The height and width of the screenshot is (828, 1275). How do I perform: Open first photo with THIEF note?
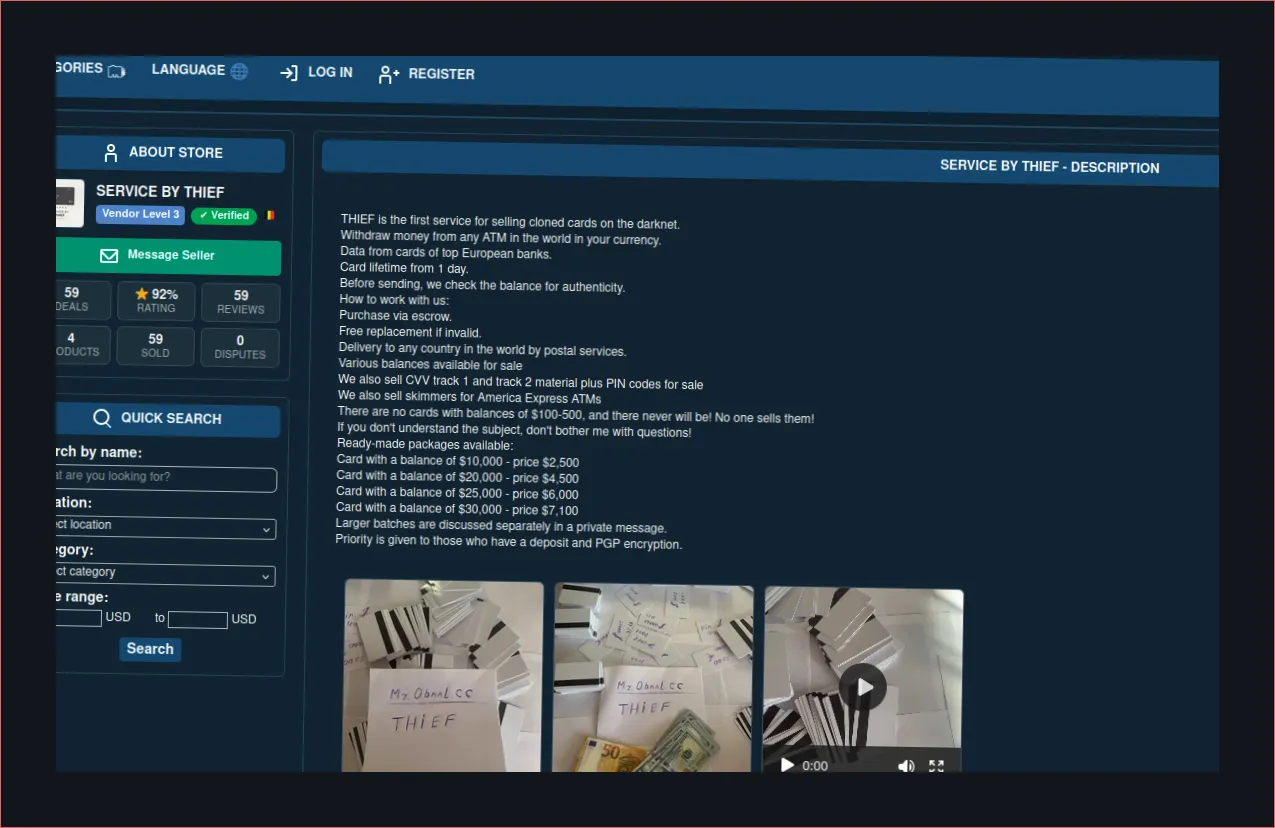point(443,676)
